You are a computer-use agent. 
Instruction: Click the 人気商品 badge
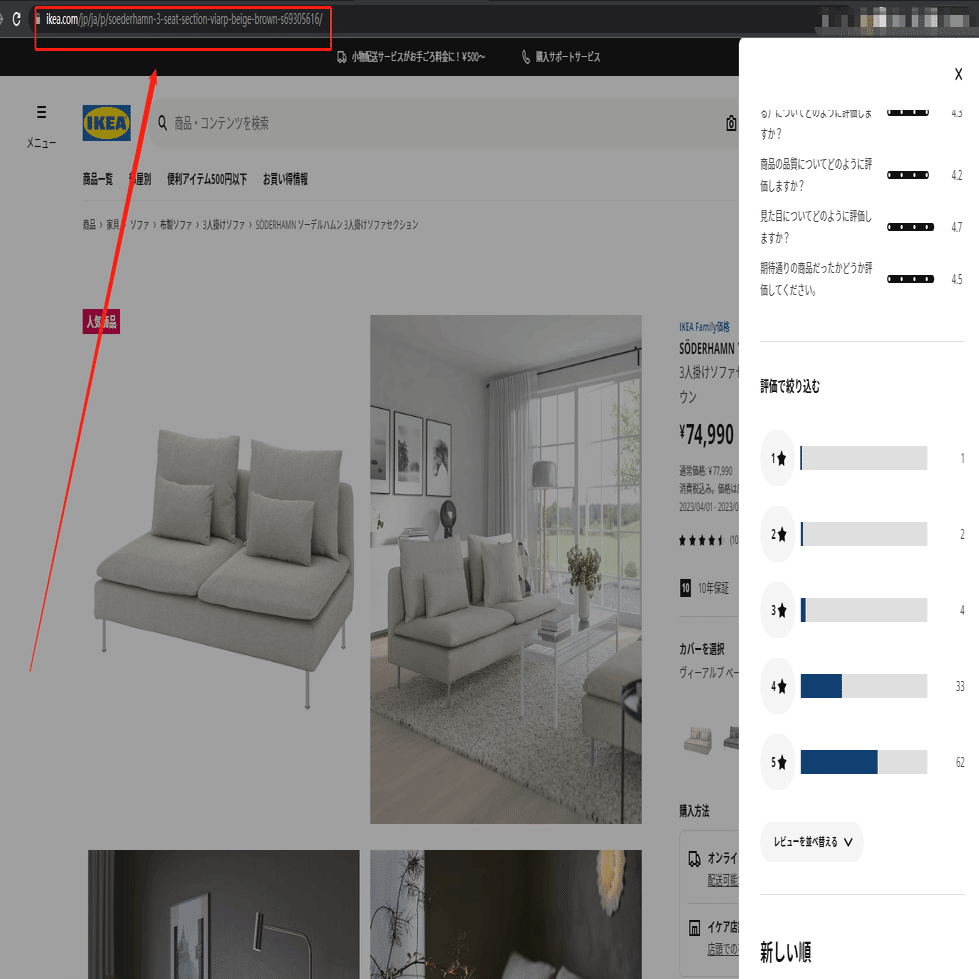[101, 322]
